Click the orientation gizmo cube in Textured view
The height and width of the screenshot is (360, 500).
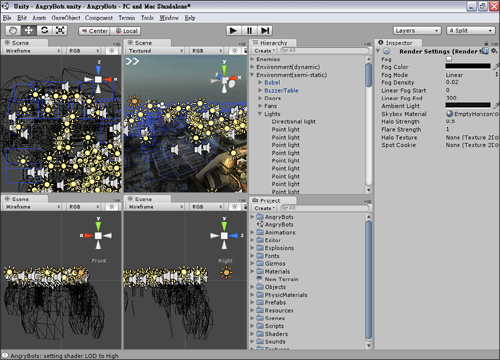225,80
